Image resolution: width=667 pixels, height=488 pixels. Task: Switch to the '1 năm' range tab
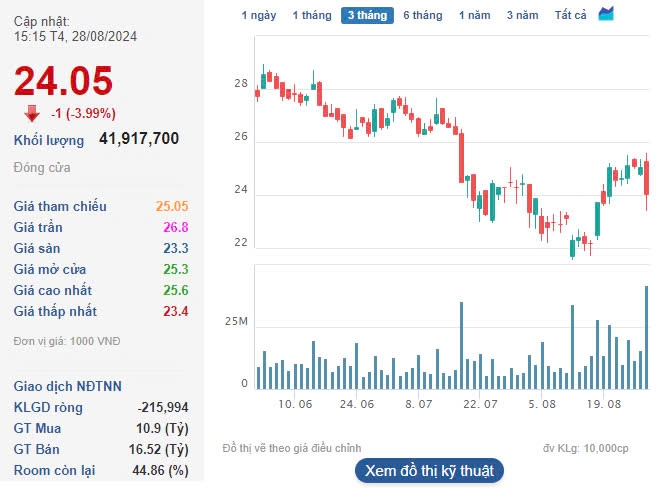point(474,15)
